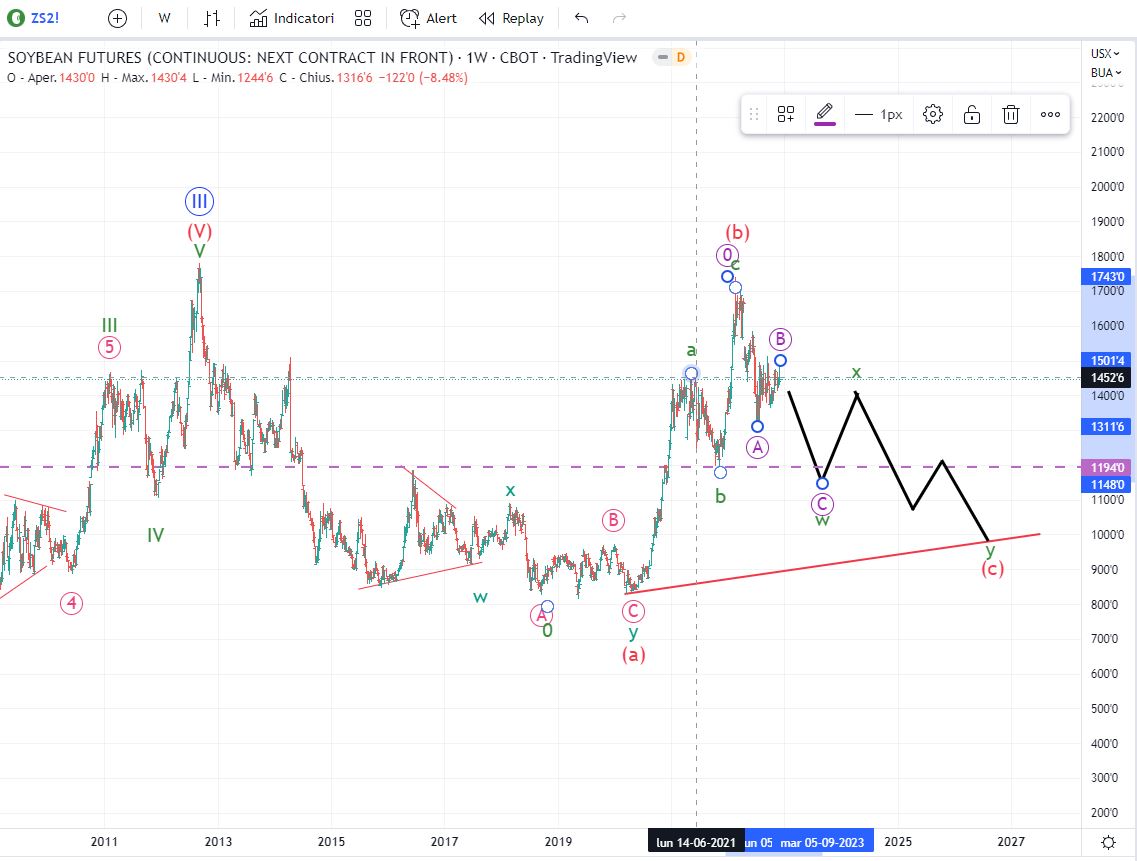Grab the drawing toolbar drag handle
Image resolution: width=1137 pixels, height=861 pixels.
(754, 114)
